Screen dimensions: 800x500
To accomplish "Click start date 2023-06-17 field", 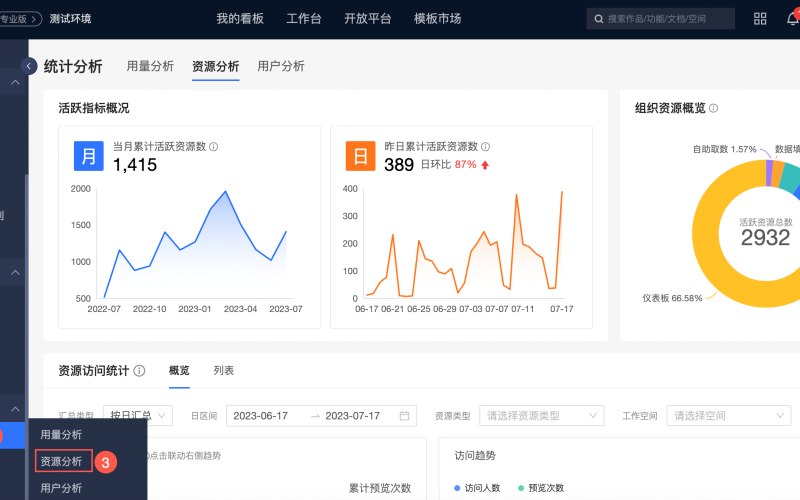I will [261, 416].
